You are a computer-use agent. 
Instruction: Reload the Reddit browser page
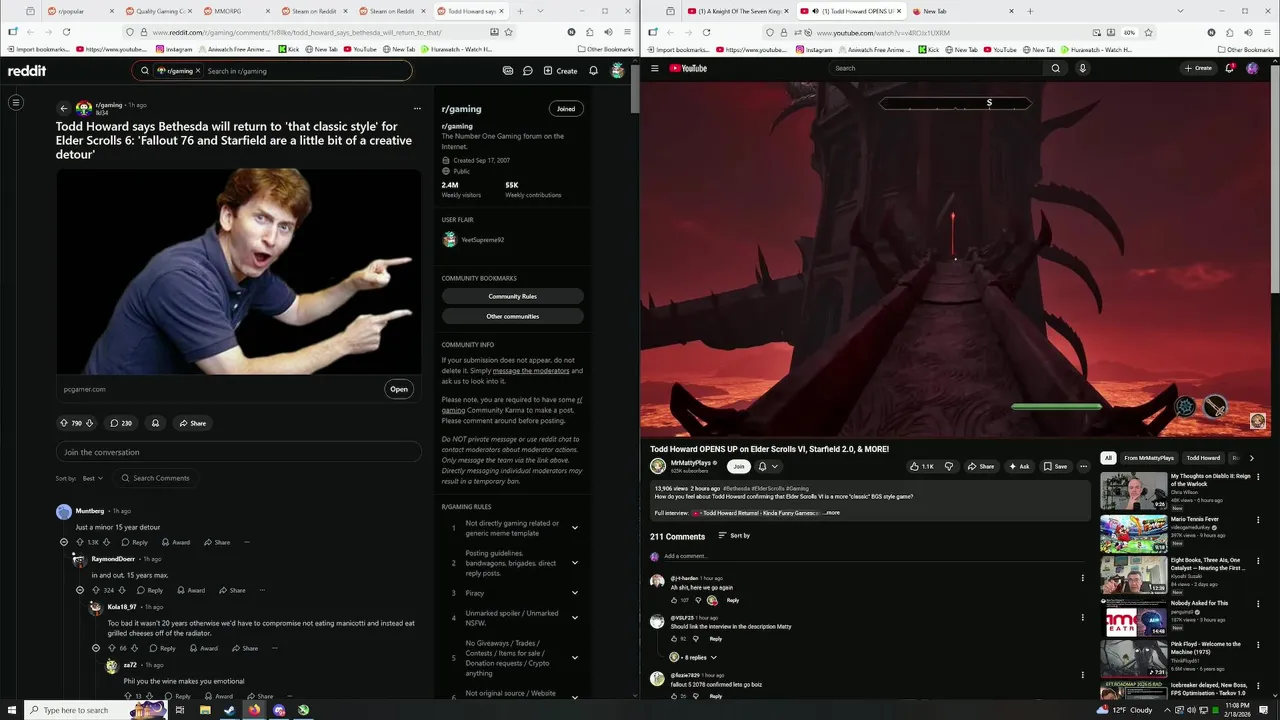click(66, 32)
